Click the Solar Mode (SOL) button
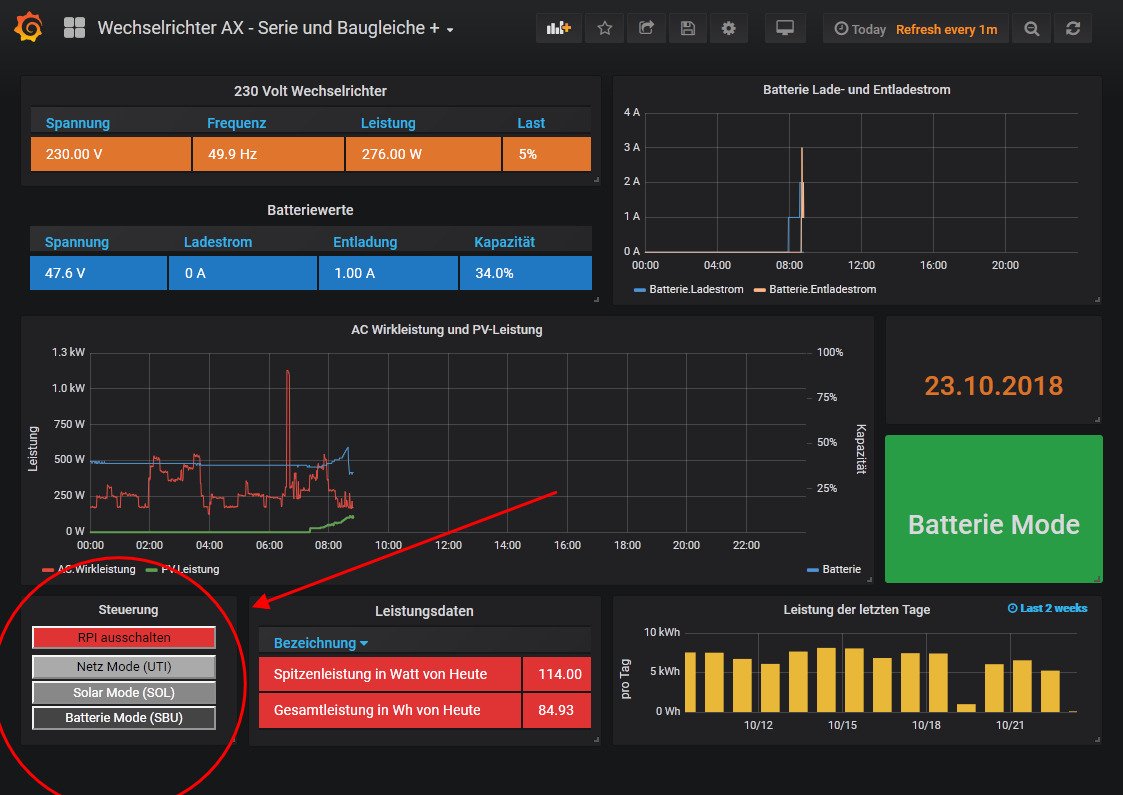This screenshot has width=1123, height=795. coord(124,692)
